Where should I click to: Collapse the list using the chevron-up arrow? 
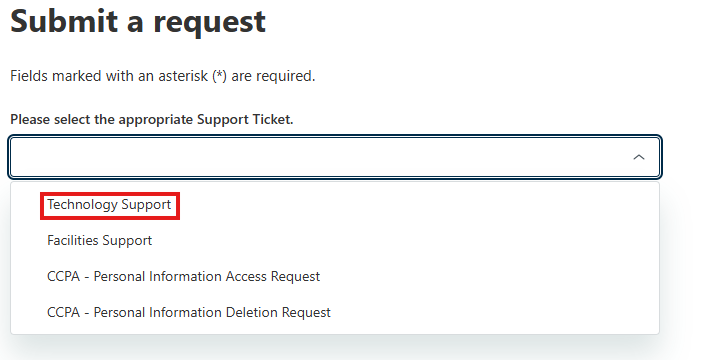[638, 157]
